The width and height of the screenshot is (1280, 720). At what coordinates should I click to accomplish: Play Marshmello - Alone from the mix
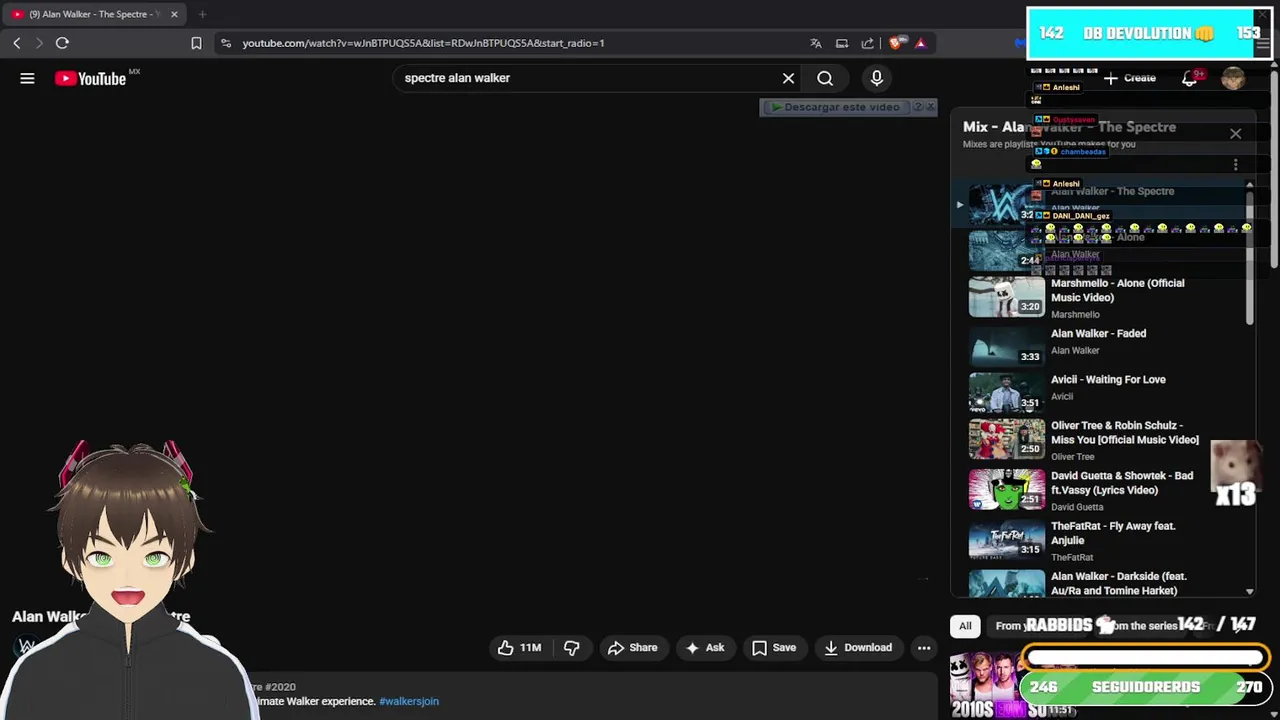click(1117, 290)
